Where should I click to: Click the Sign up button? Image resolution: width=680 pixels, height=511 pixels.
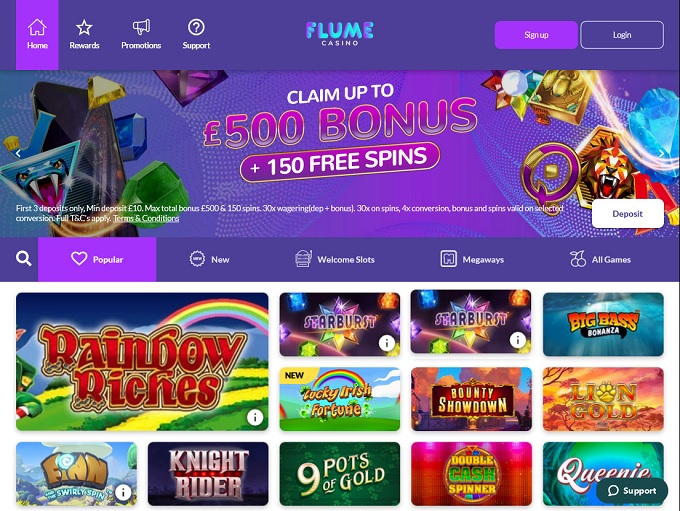click(x=536, y=35)
